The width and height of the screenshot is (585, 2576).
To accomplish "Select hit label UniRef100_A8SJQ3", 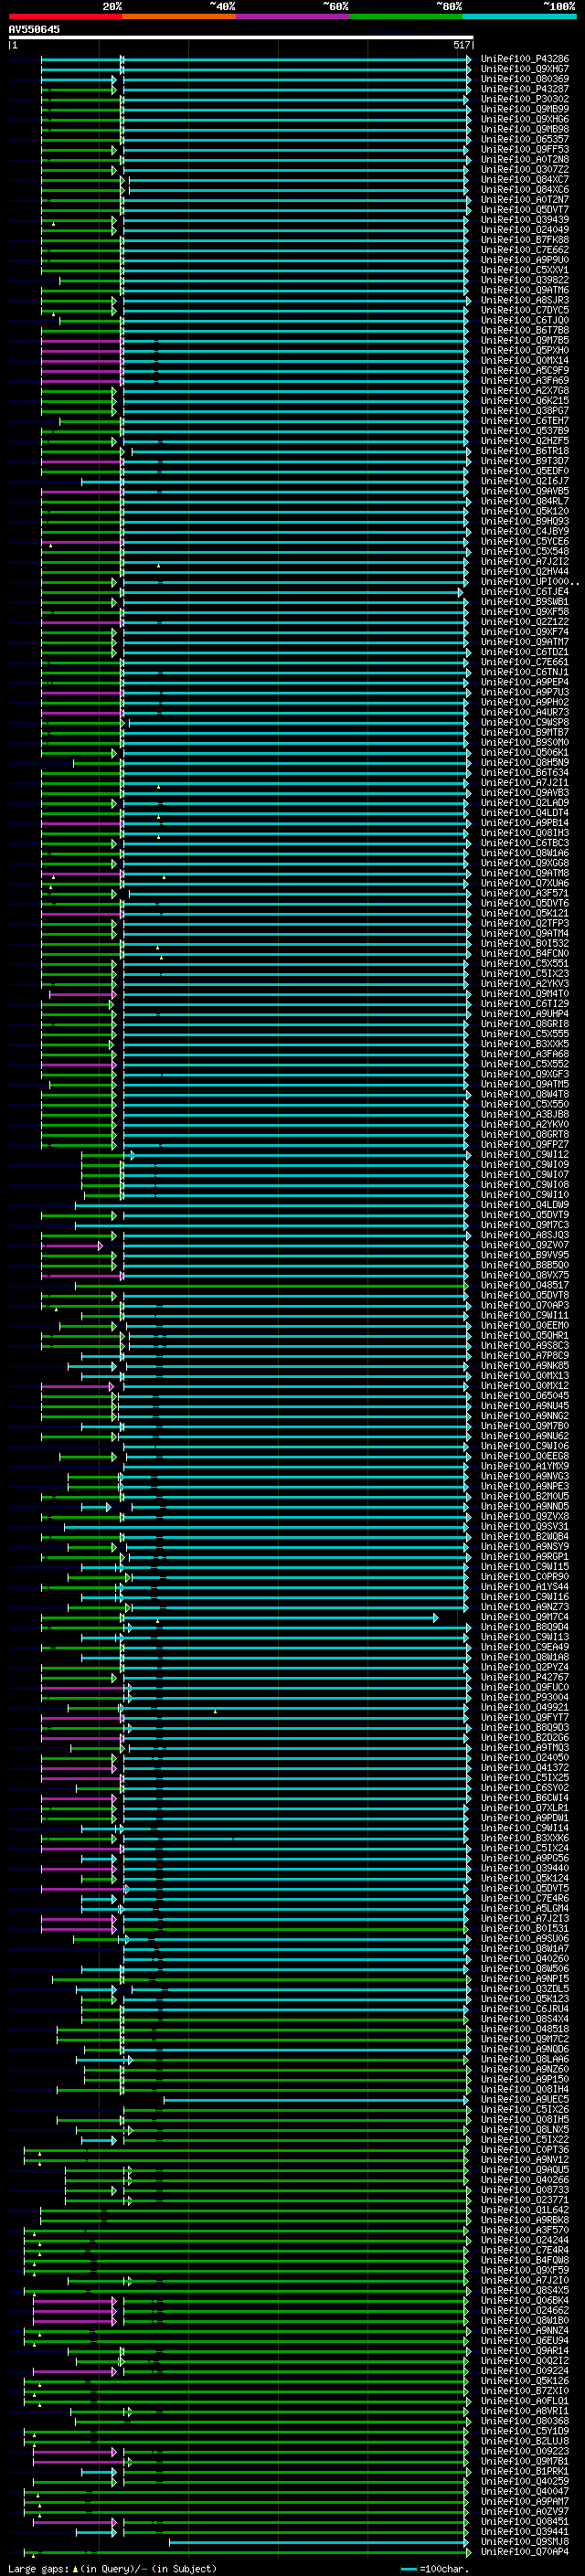I will [525, 1235].
